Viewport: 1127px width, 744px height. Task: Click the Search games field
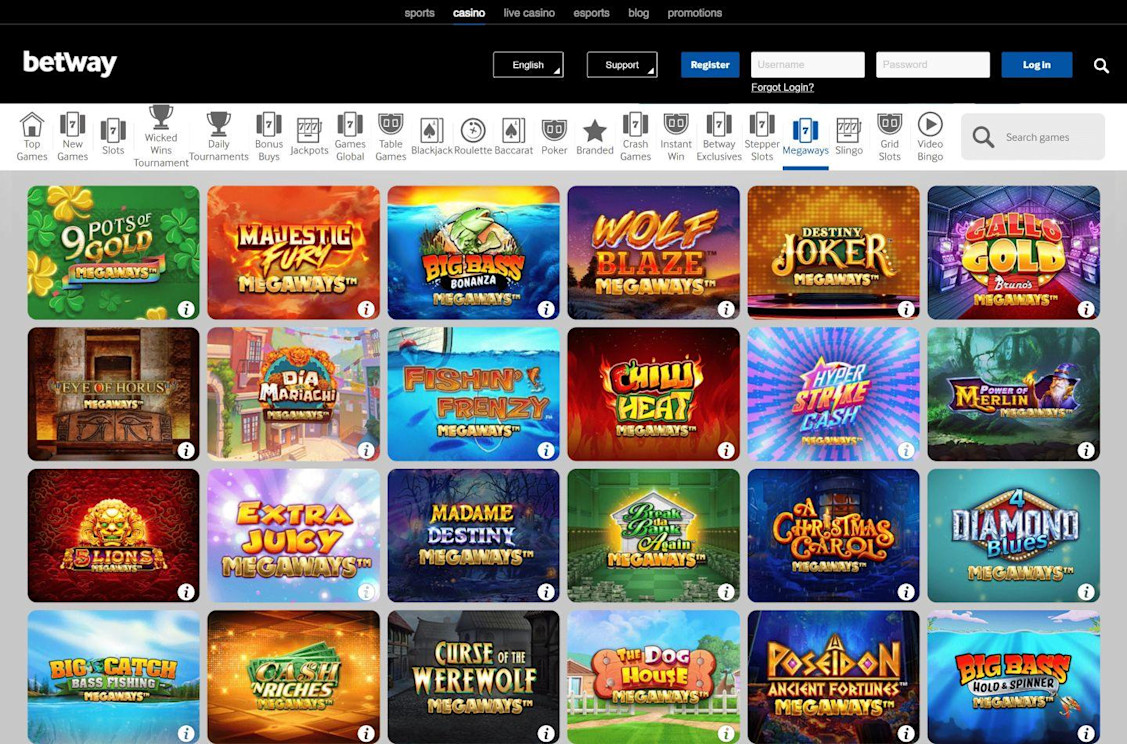[1033, 137]
